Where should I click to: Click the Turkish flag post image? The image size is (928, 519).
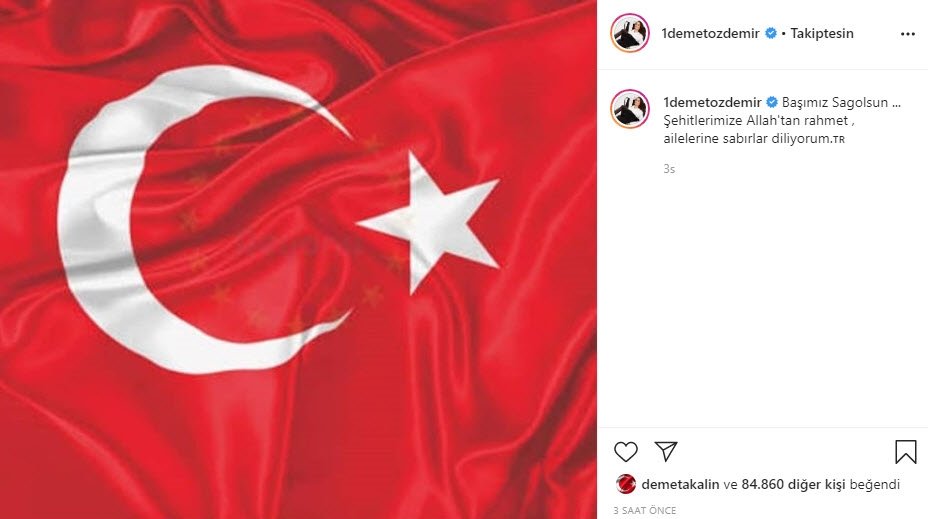[x=298, y=259]
